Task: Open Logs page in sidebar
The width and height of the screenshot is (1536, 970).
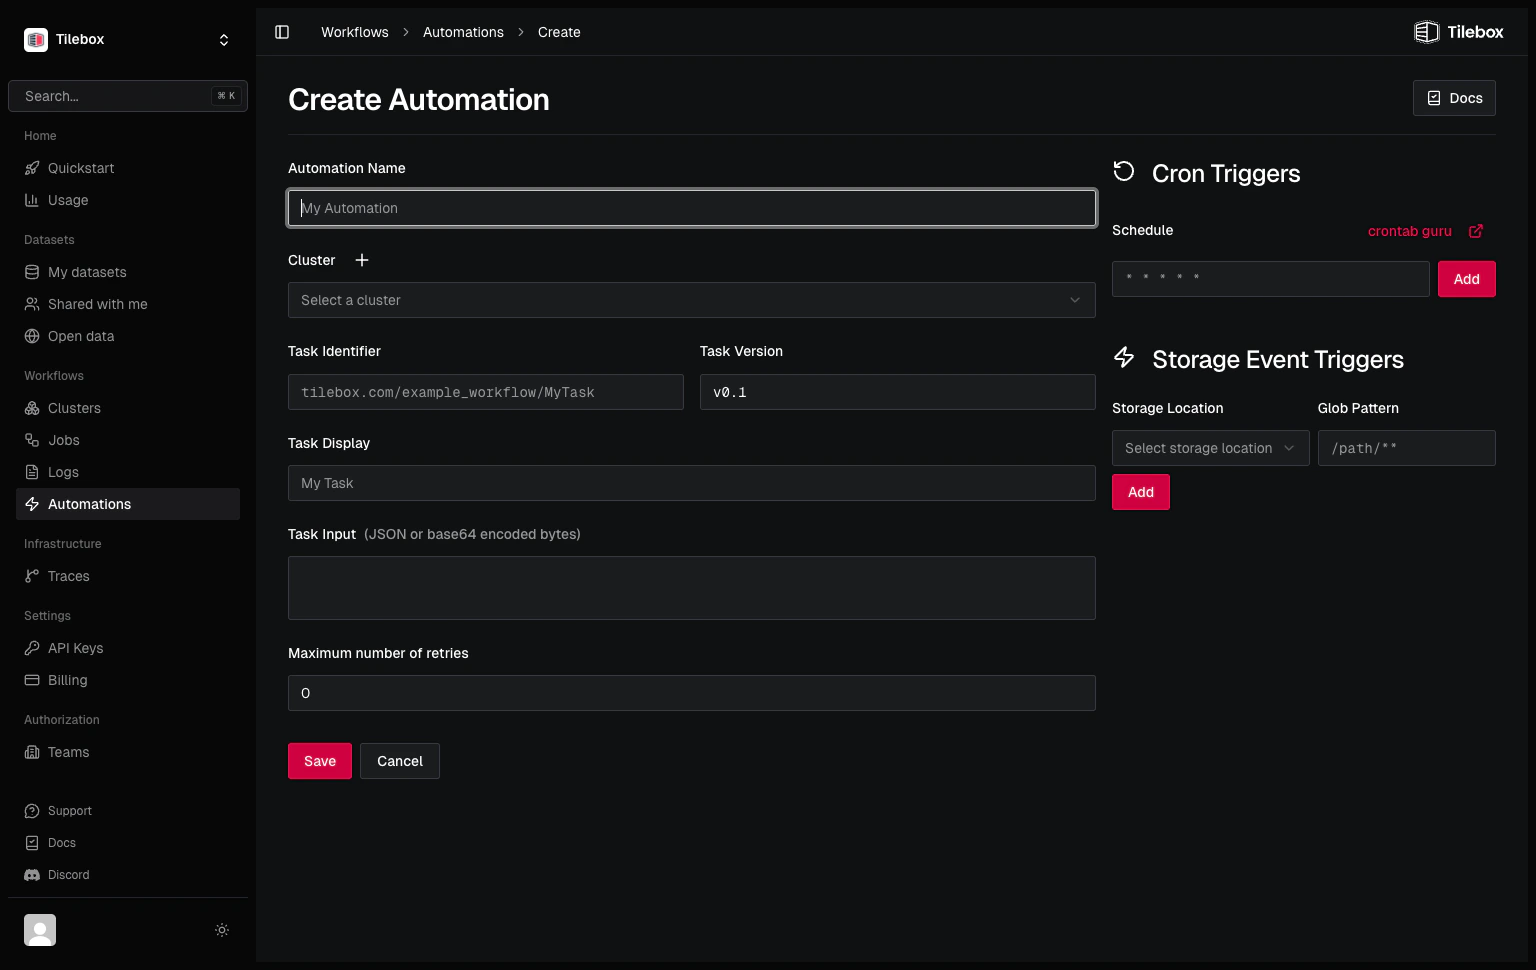Action: click(x=128, y=472)
